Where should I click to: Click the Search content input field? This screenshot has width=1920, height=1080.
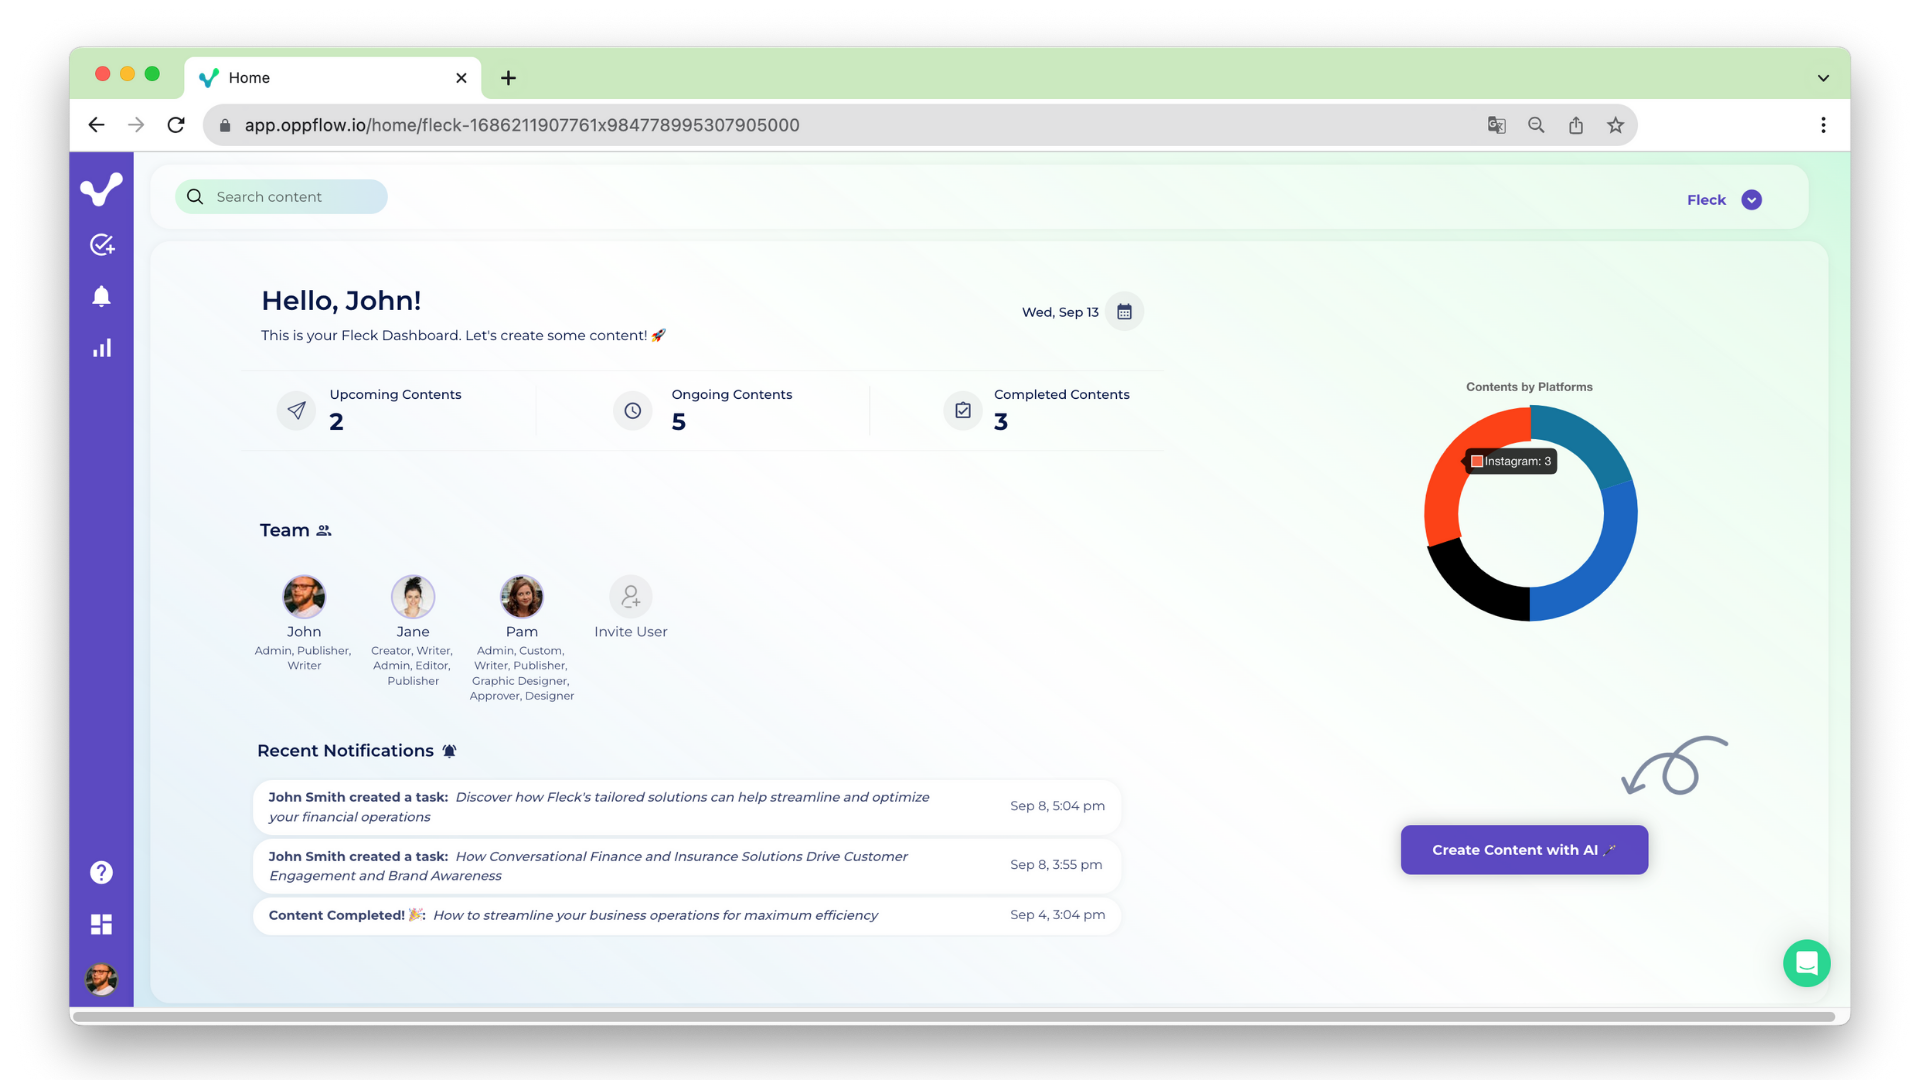280,195
